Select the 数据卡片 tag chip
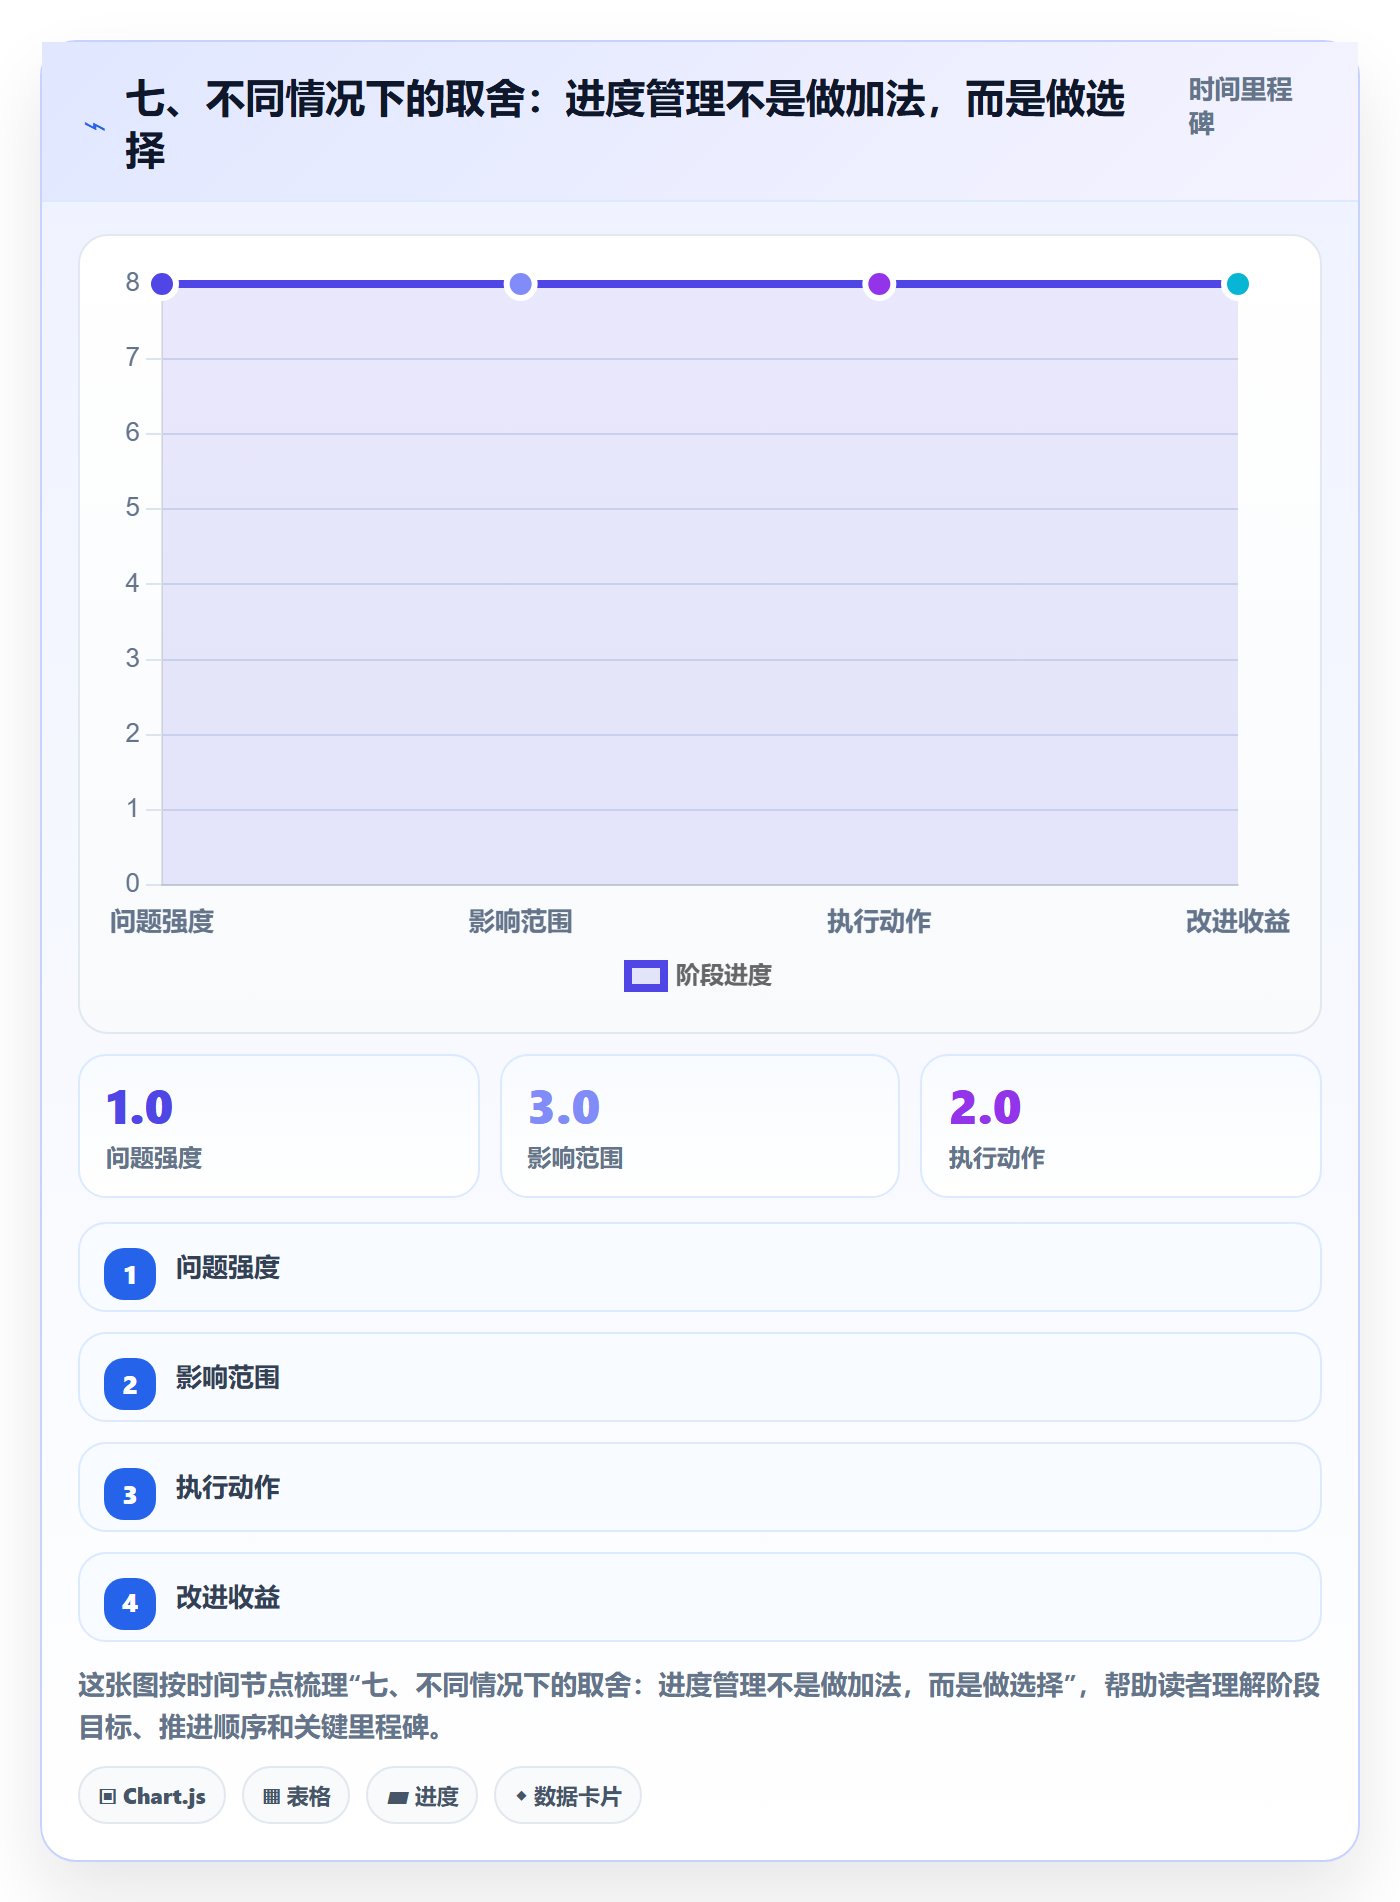The image size is (1400, 1902). coord(568,1796)
